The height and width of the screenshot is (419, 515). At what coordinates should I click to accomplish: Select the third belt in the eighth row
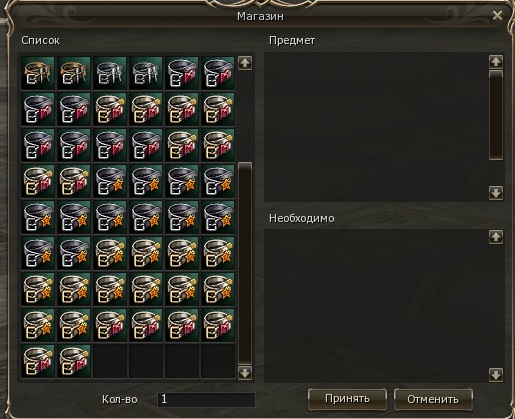point(110,325)
